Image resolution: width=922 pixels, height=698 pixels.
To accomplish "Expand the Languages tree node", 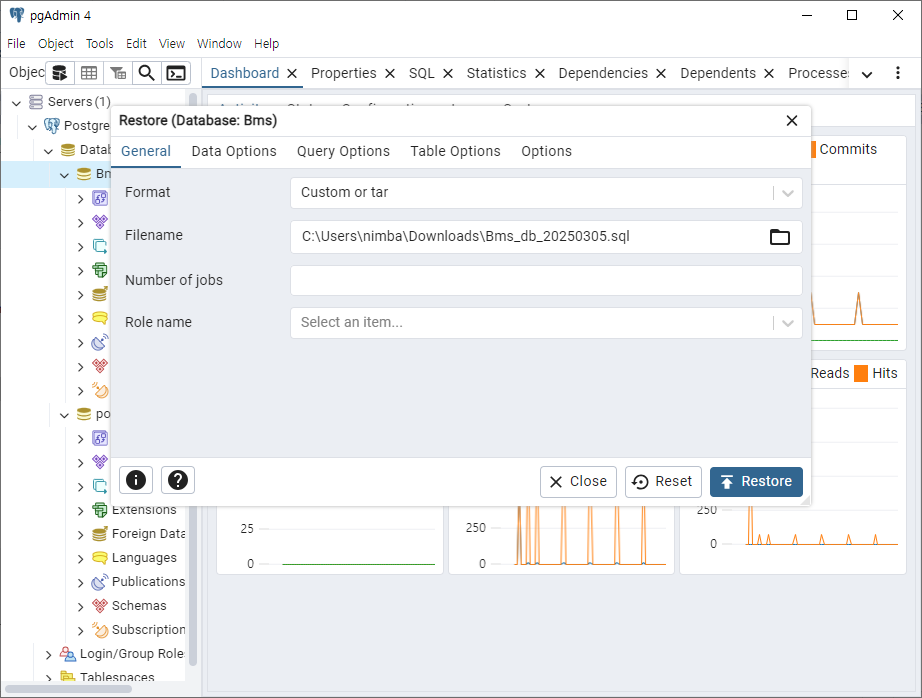I will pyautogui.click(x=81, y=559).
